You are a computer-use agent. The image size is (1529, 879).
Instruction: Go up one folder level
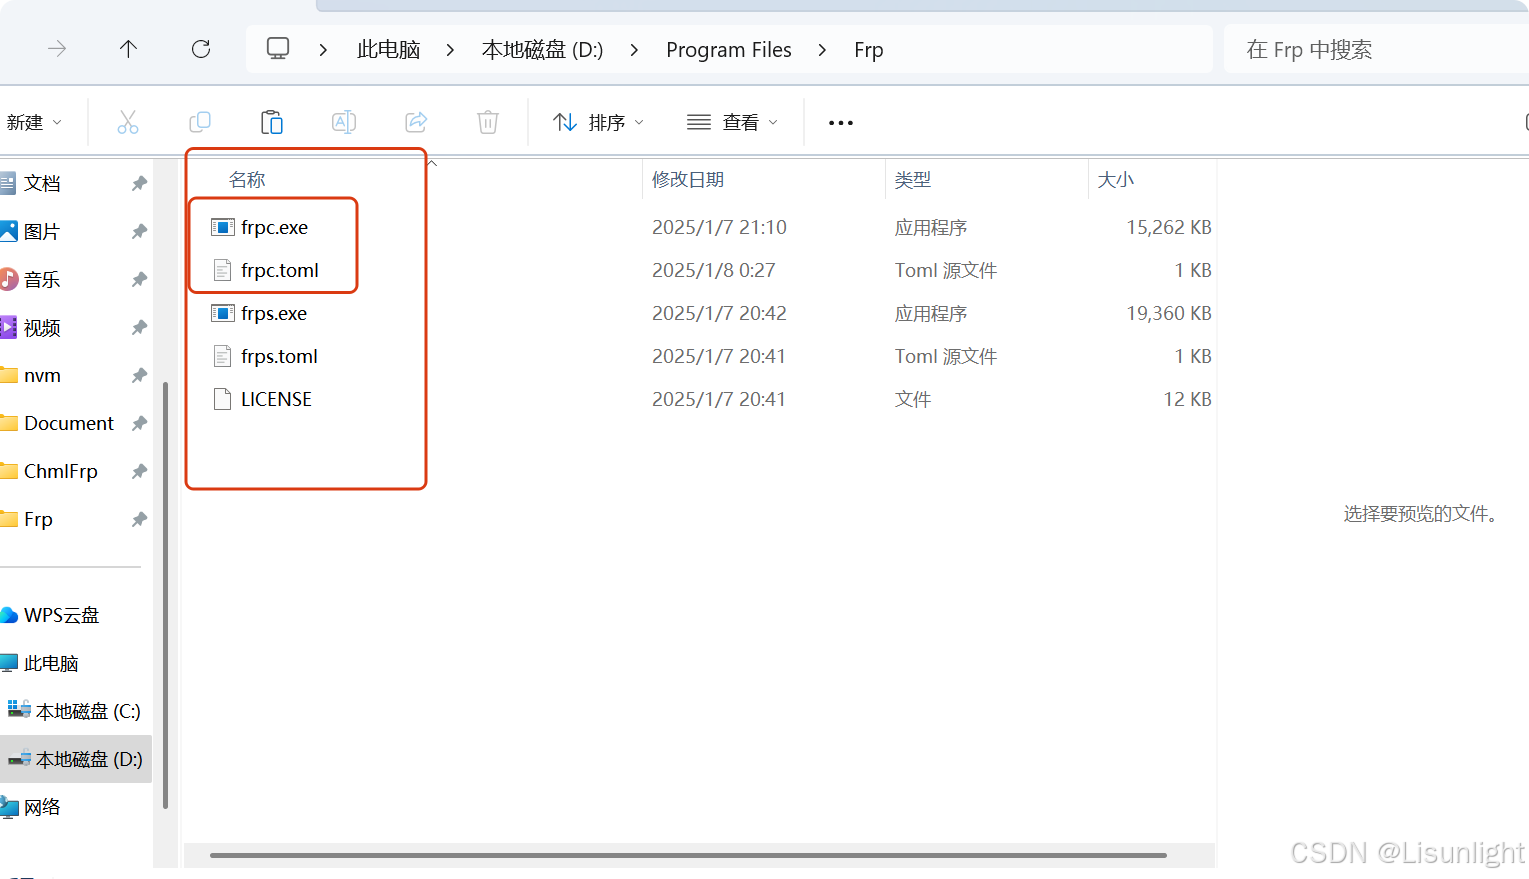128,49
